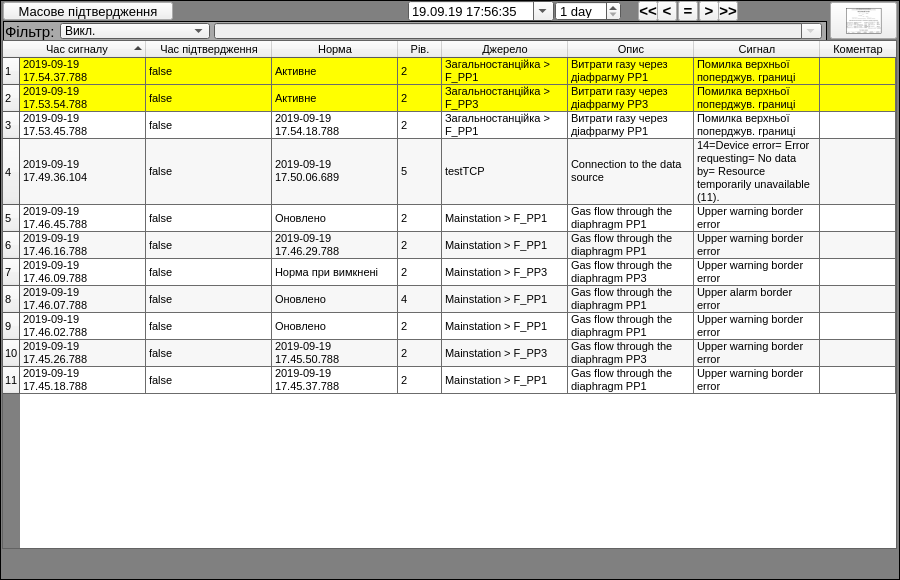Click the Масове підтвердження button

(x=88, y=11)
